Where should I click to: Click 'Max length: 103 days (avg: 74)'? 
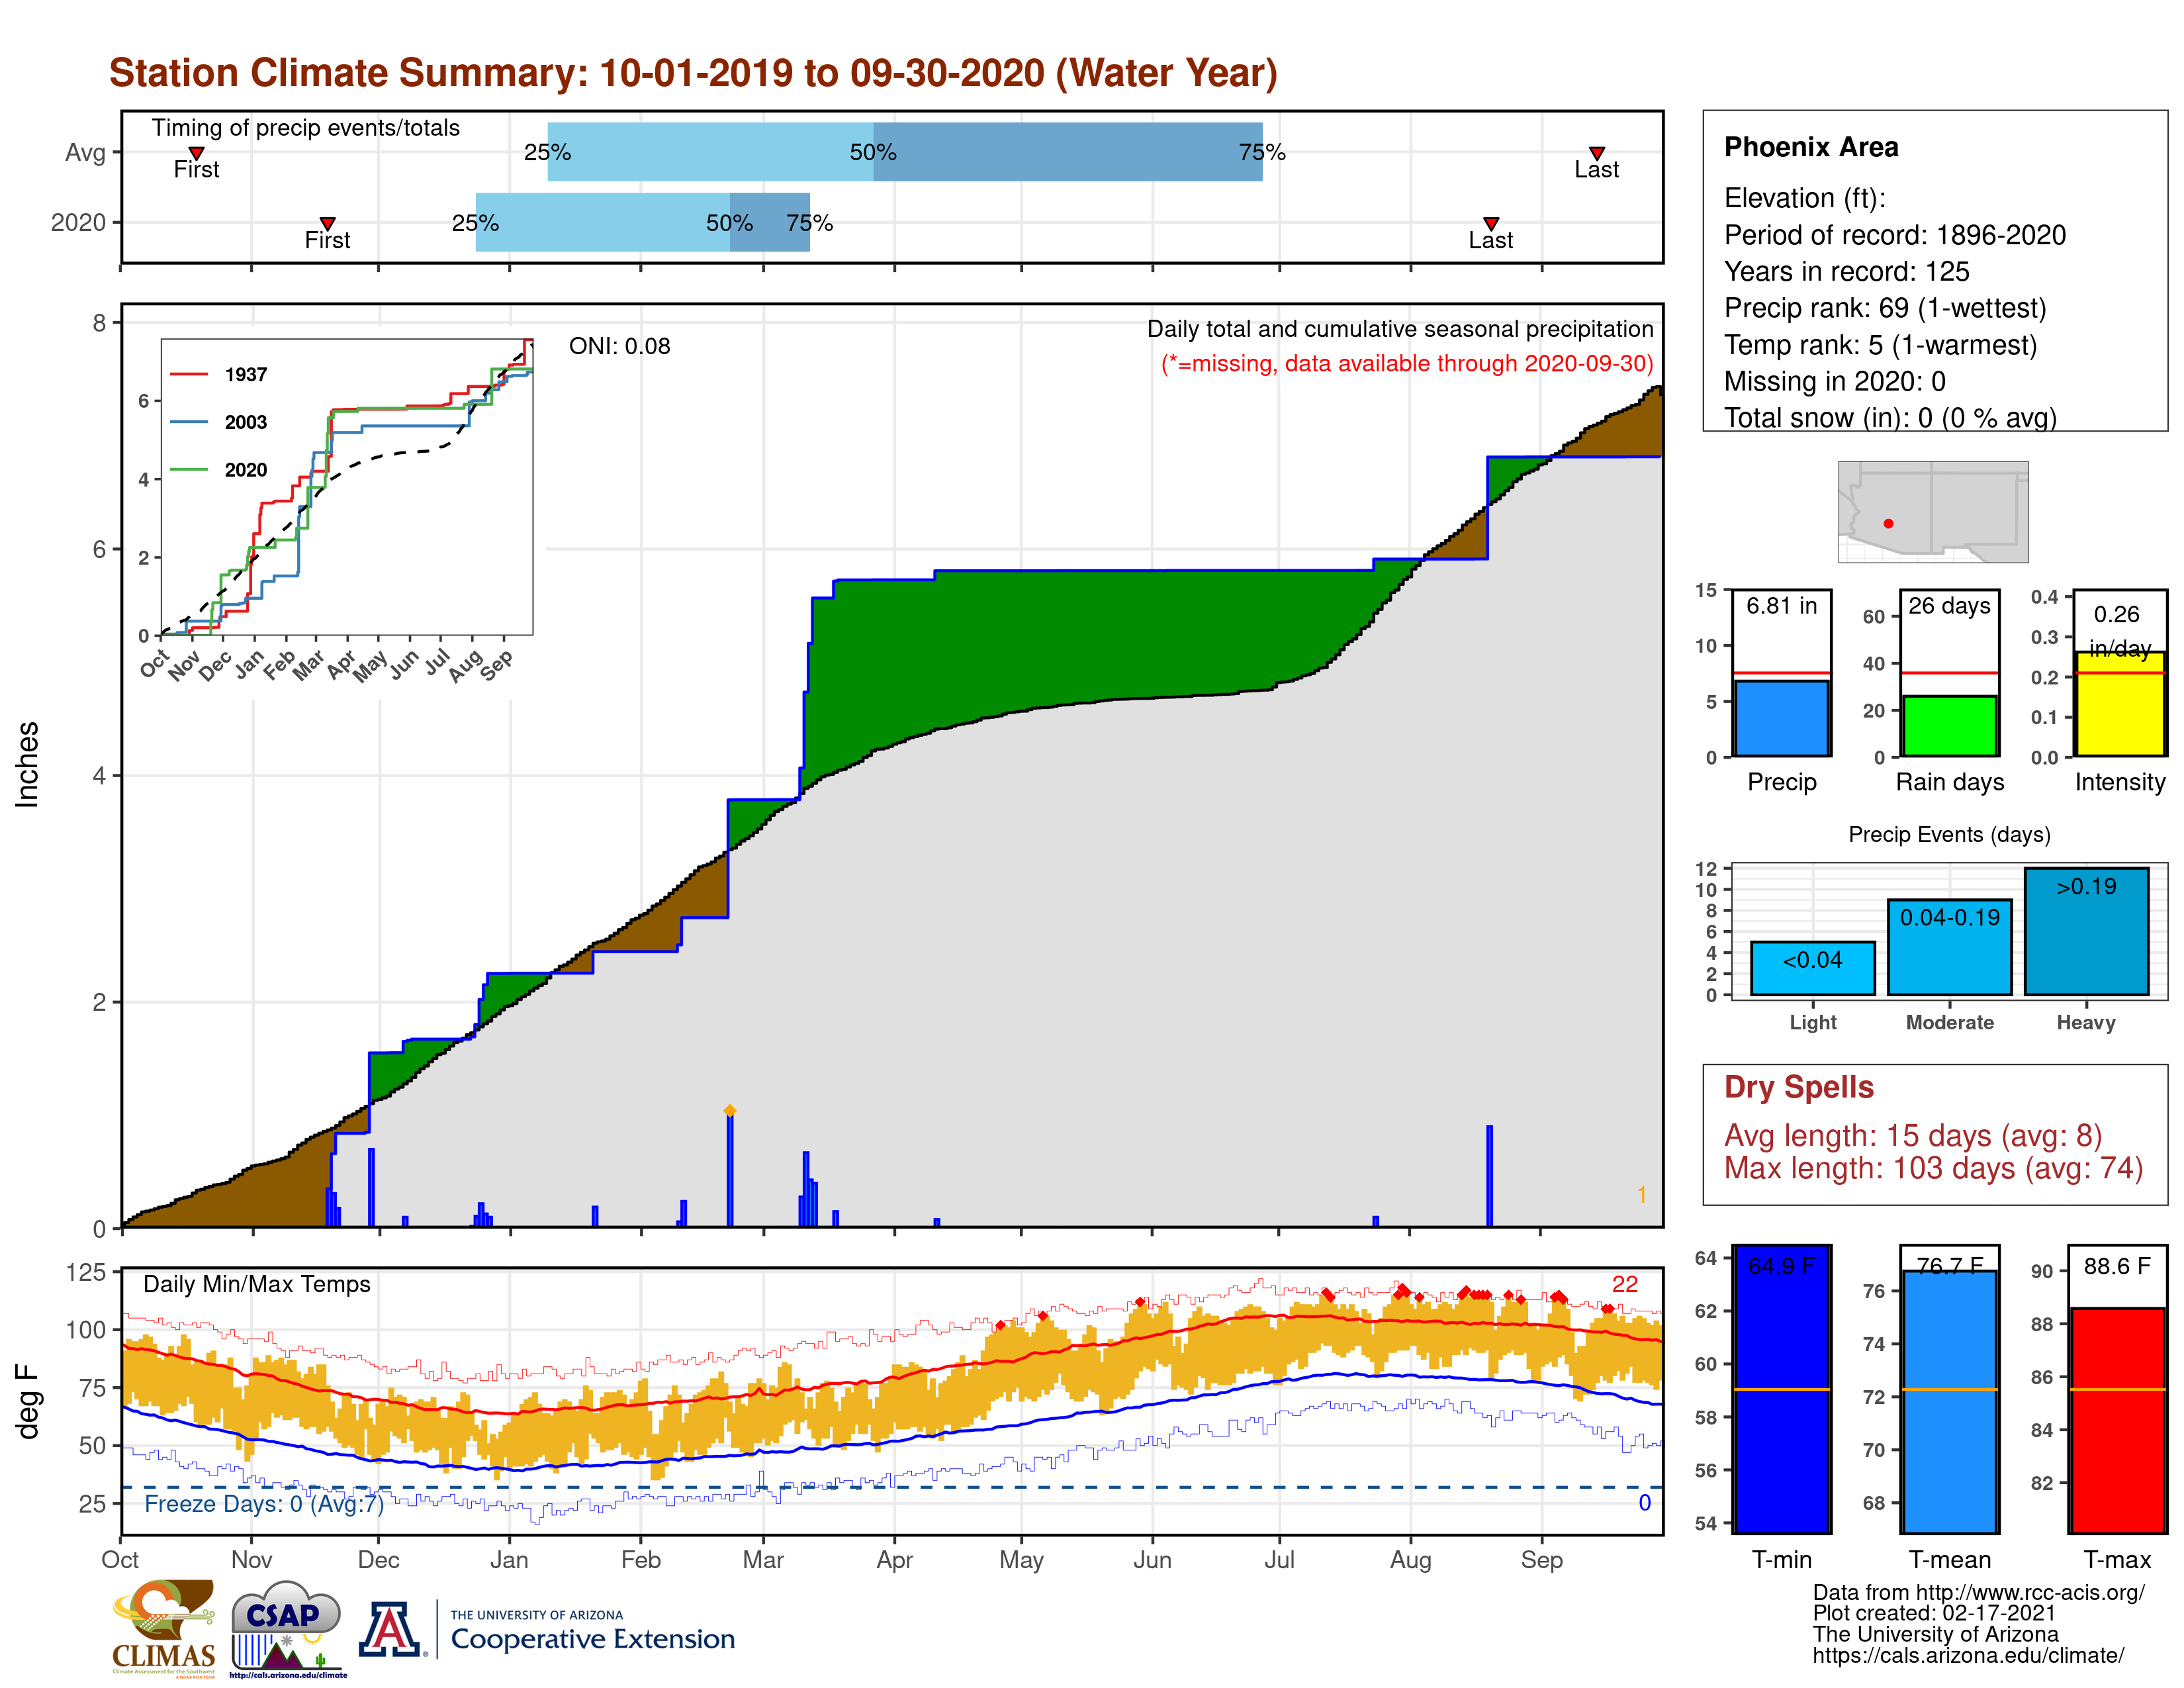pos(1933,1168)
